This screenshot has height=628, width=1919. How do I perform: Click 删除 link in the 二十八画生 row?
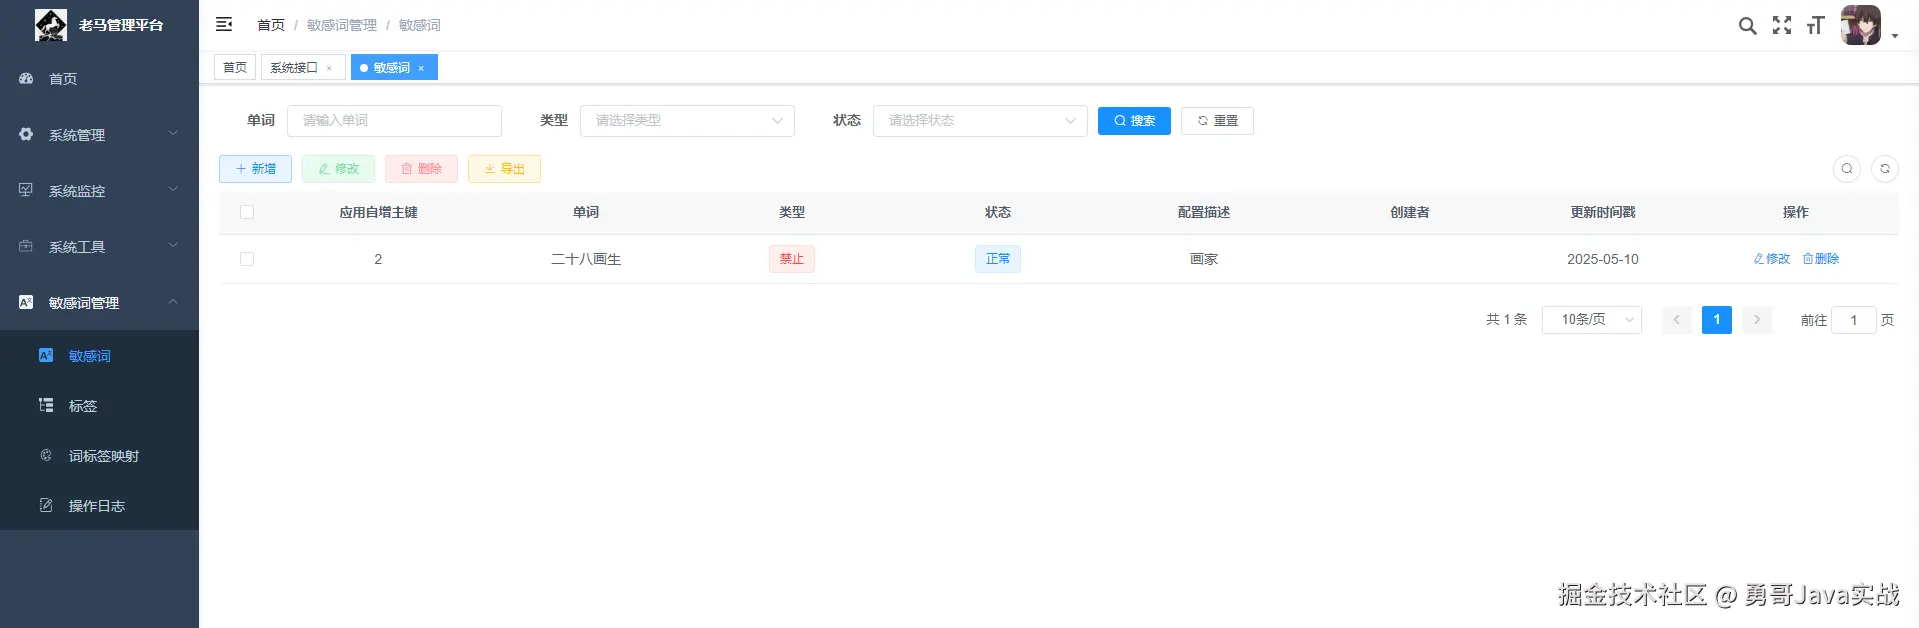tap(1820, 259)
